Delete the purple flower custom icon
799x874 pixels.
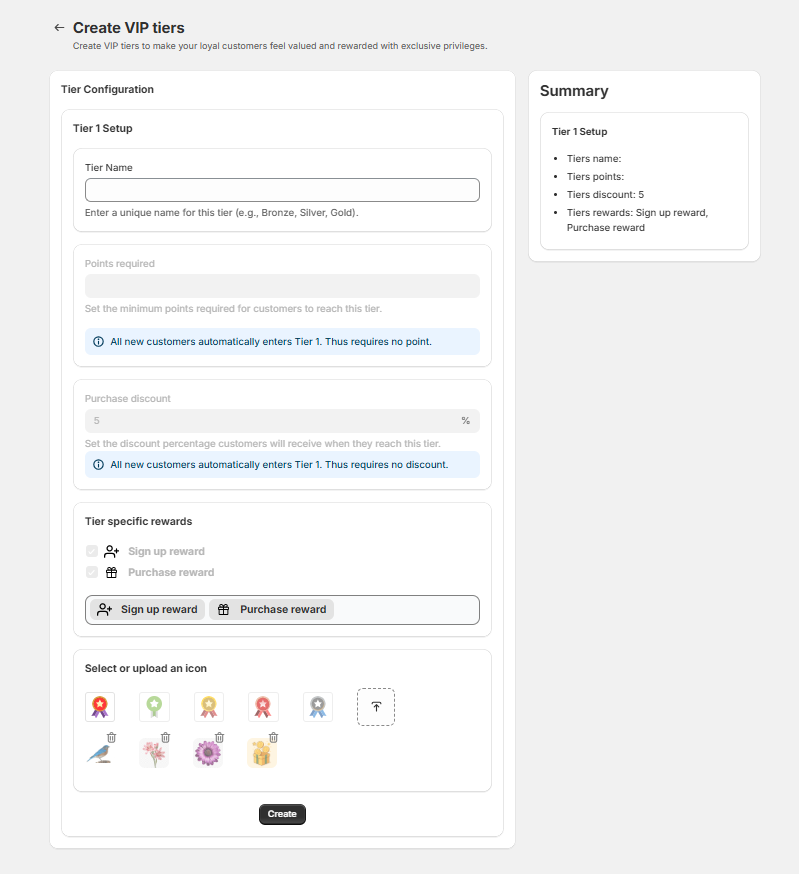(220, 737)
